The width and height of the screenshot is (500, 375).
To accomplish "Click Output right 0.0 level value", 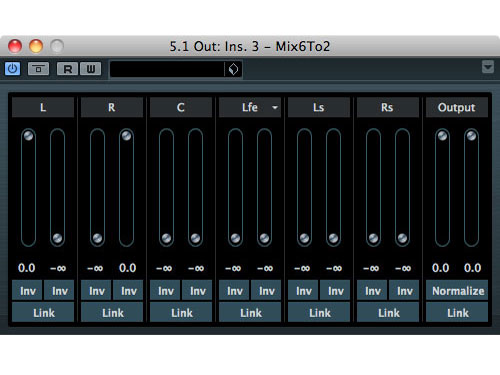I will tap(472, 268).
